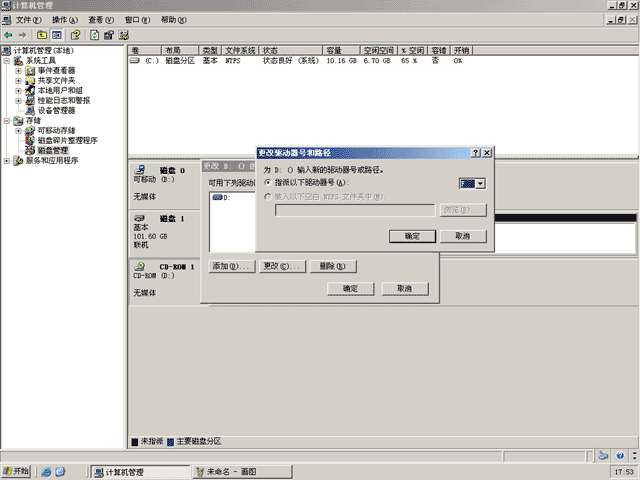Screen dimensions: 640x480
Task: Collapse the 系统工具 tree node
Action: [7, 60]
